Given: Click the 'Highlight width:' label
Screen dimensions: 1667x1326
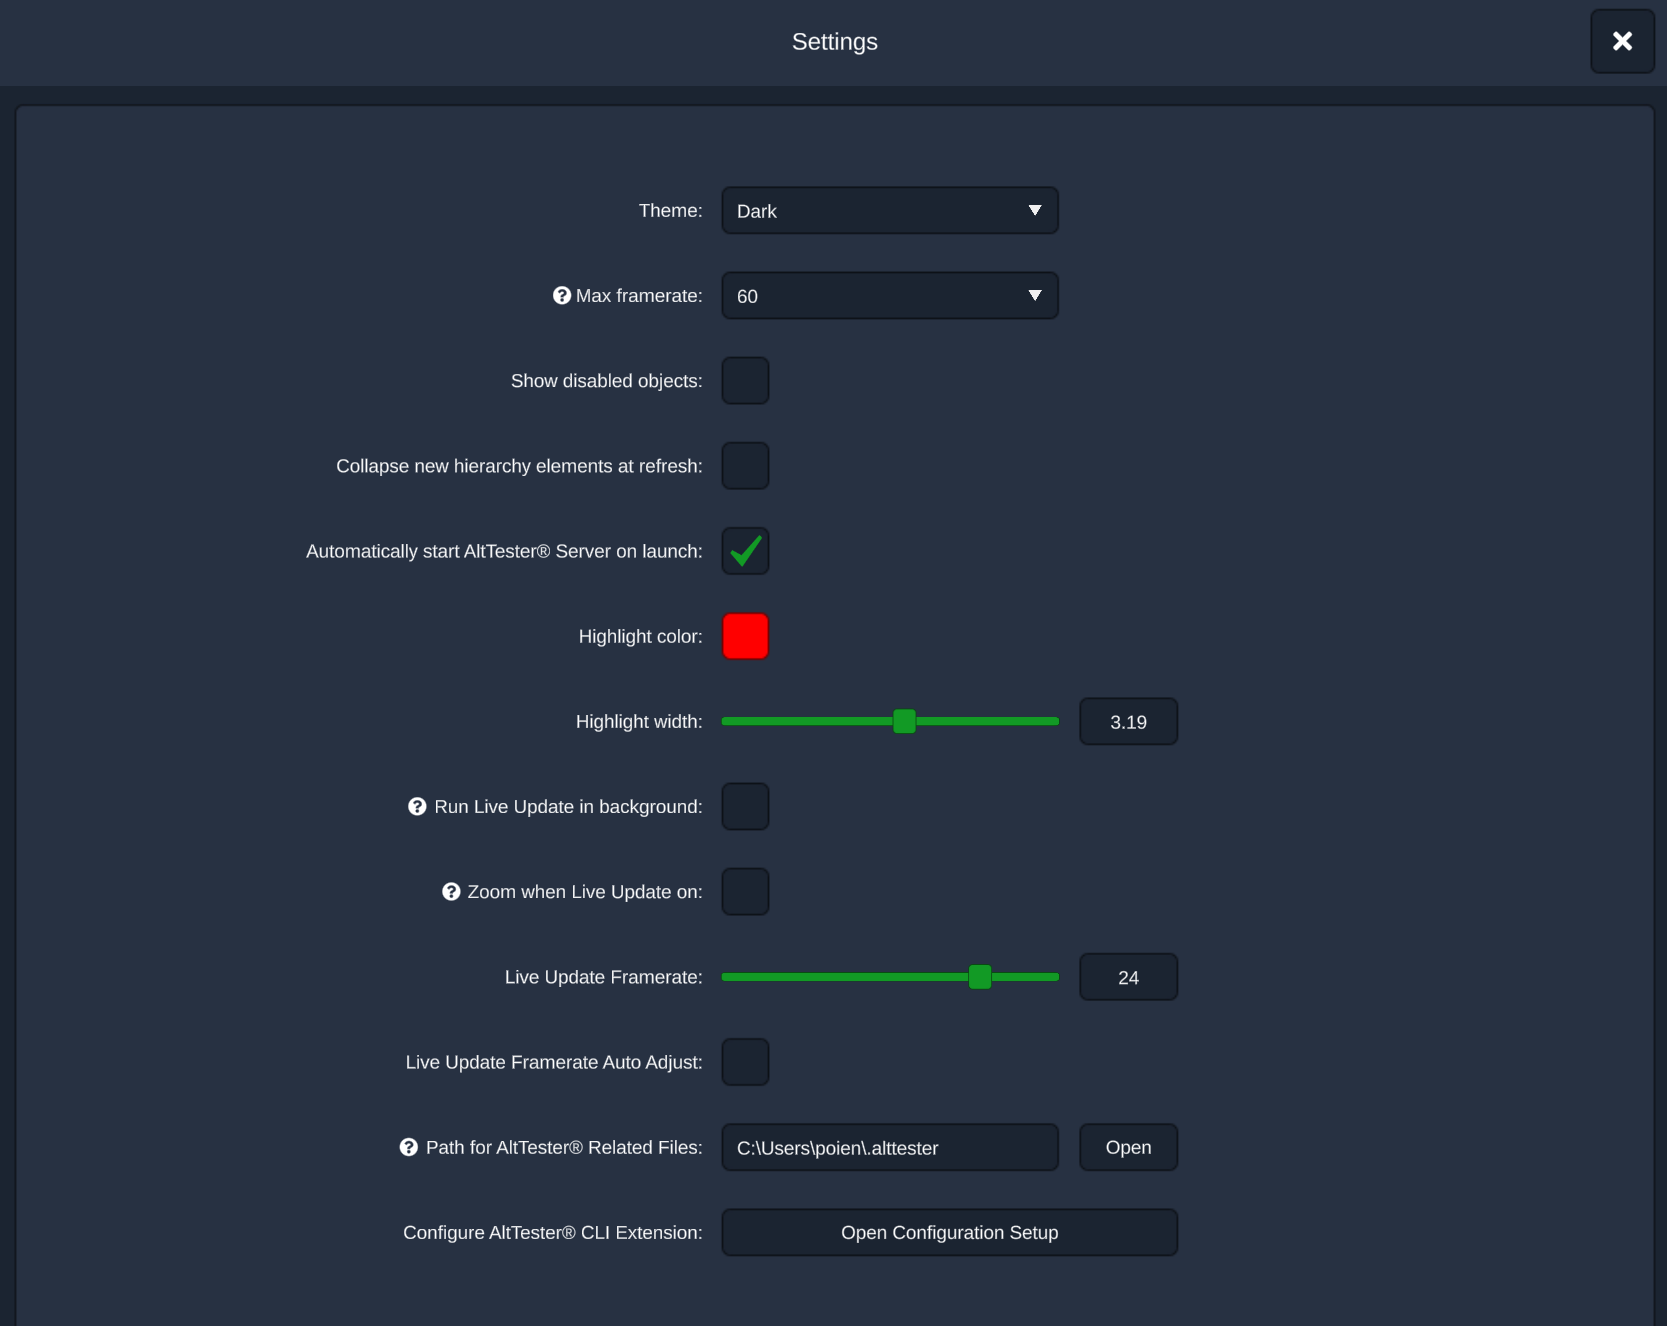Looking at the screenshot, I should tap(639, 722).
